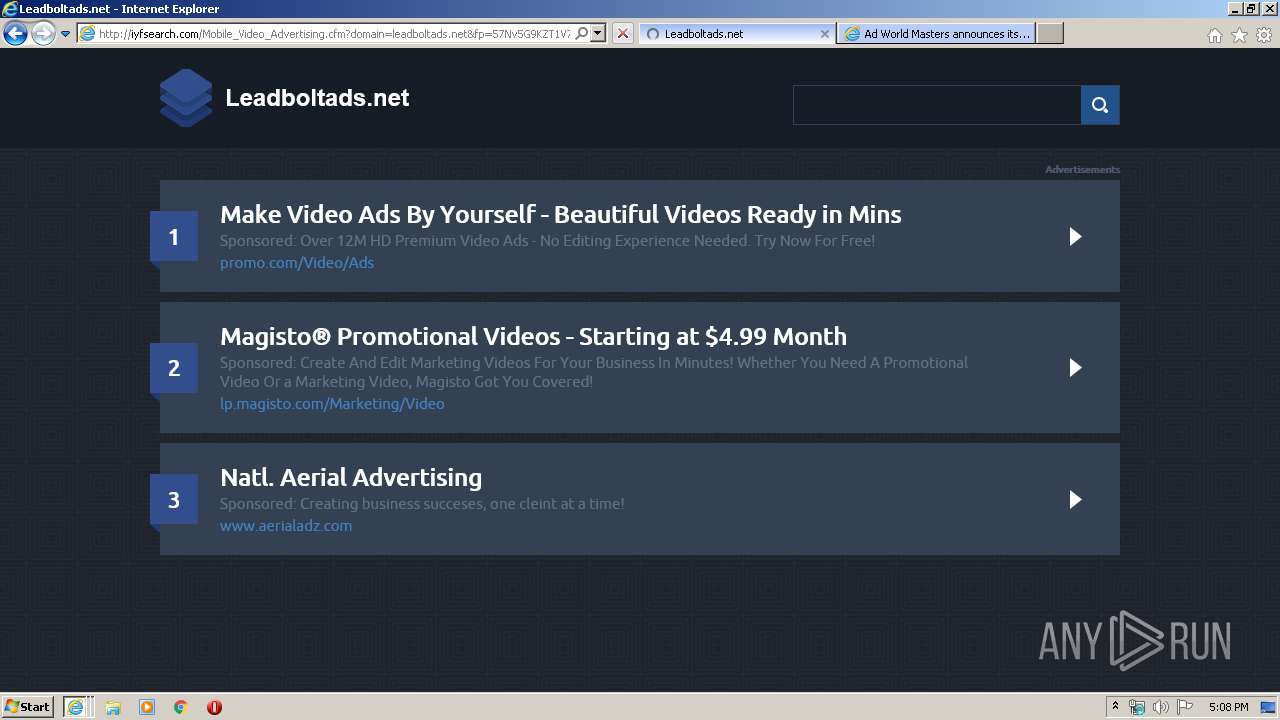The width and height of the screenshot is (1280, 720).
Task: Click the address bar search magnifier icon
Action: point(581,33)
